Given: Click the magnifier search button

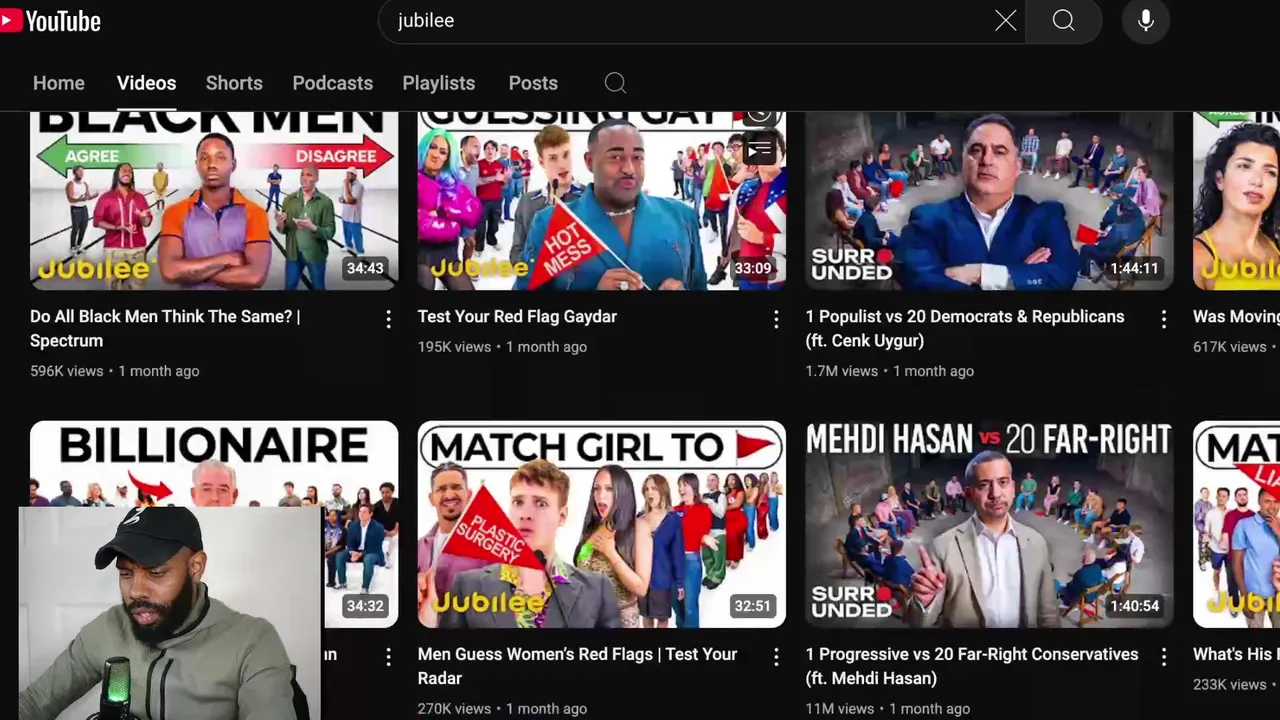Looking at the screenshot, I should tap(1063, 21).
